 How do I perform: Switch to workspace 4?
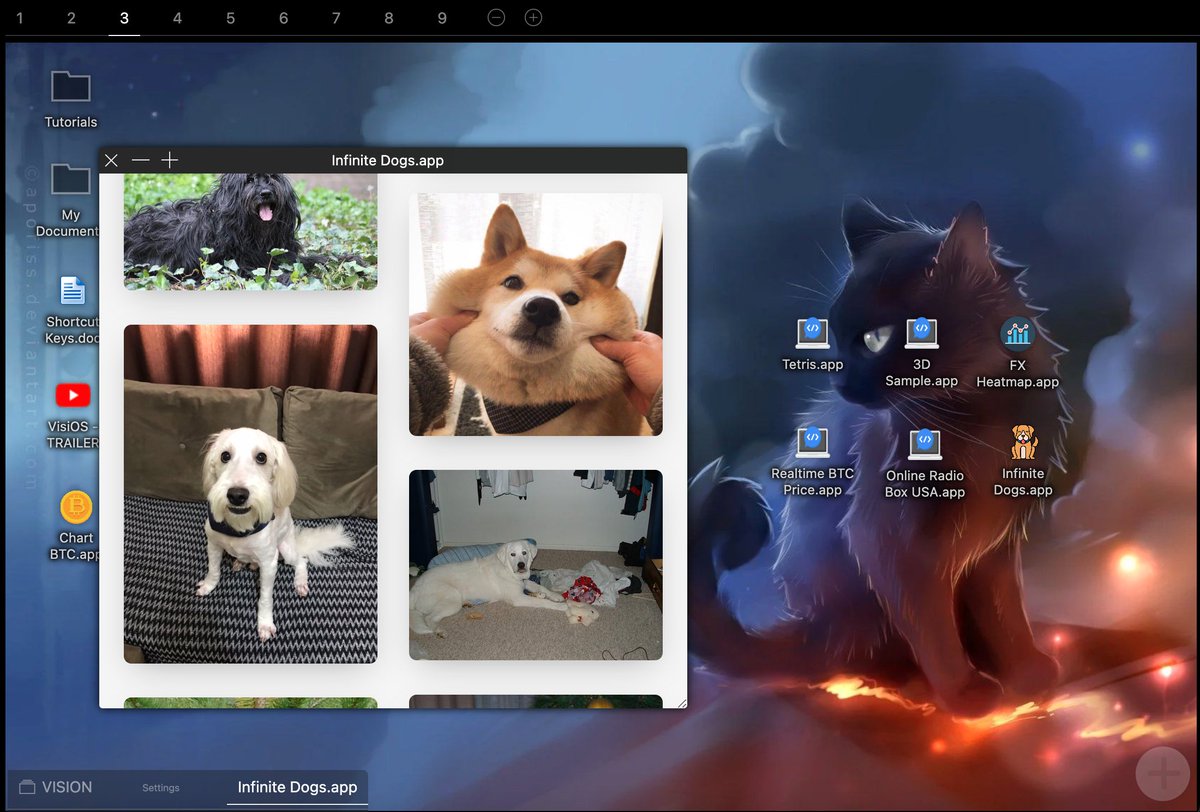[x=177, y=18]
